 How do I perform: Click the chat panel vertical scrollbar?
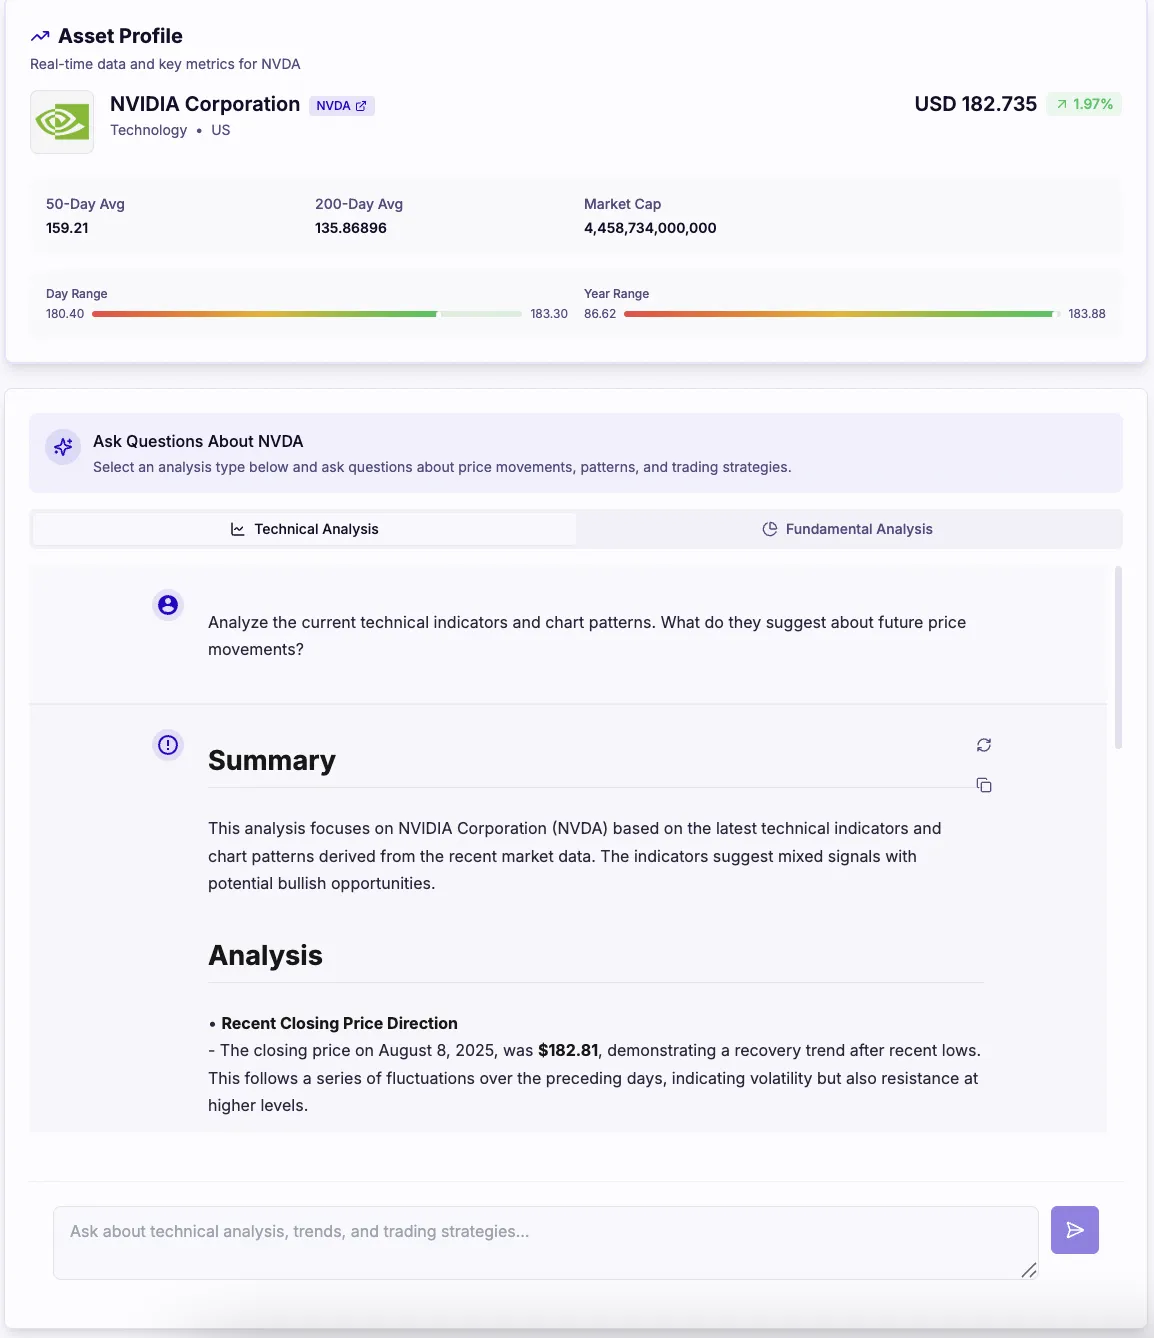point(1118,657)
